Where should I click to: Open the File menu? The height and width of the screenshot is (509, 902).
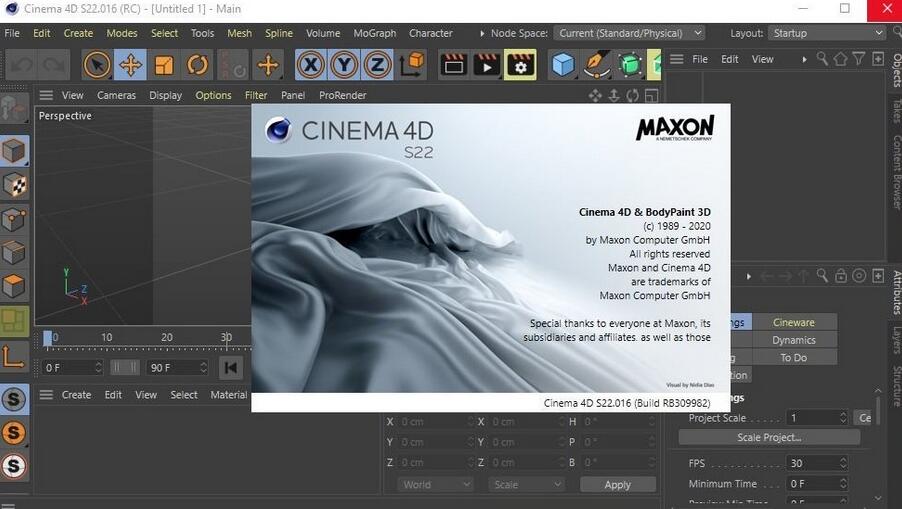[12, 33]
